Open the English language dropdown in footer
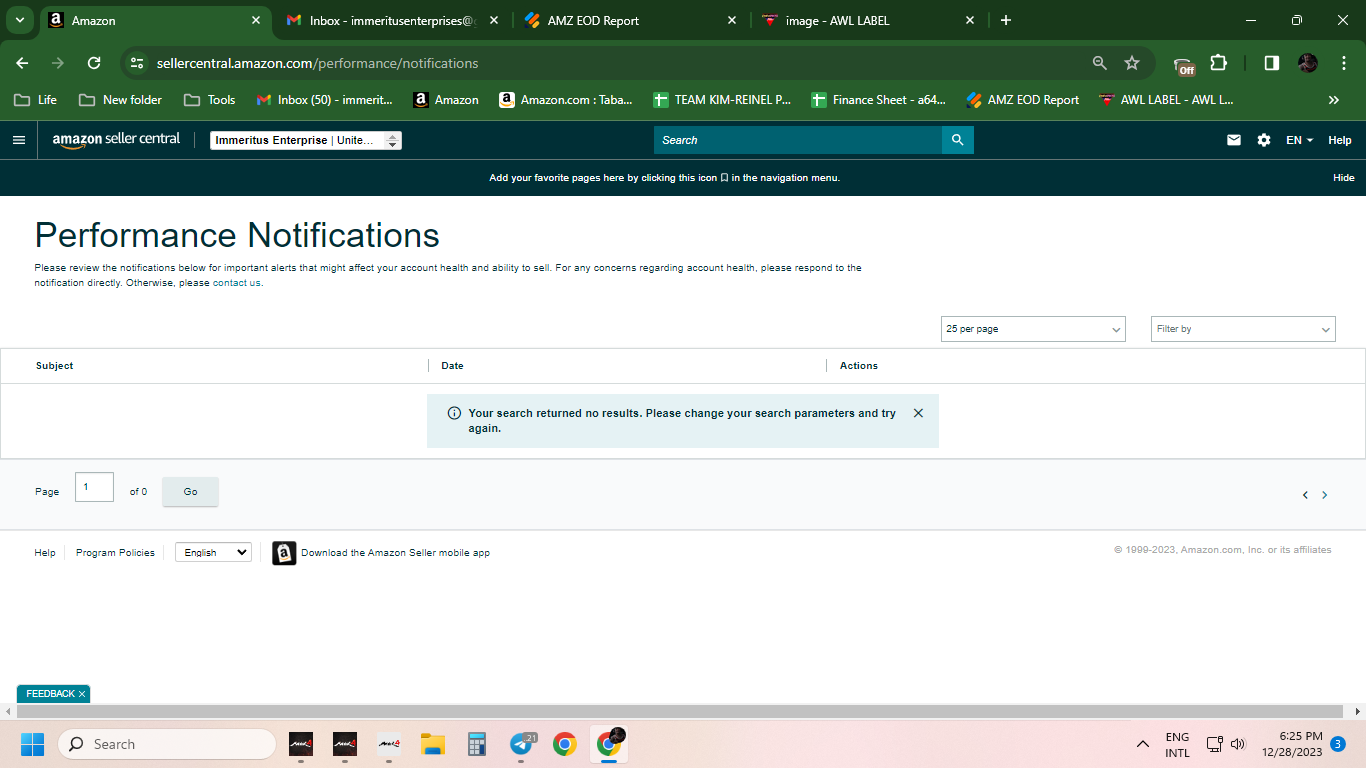 213,552
